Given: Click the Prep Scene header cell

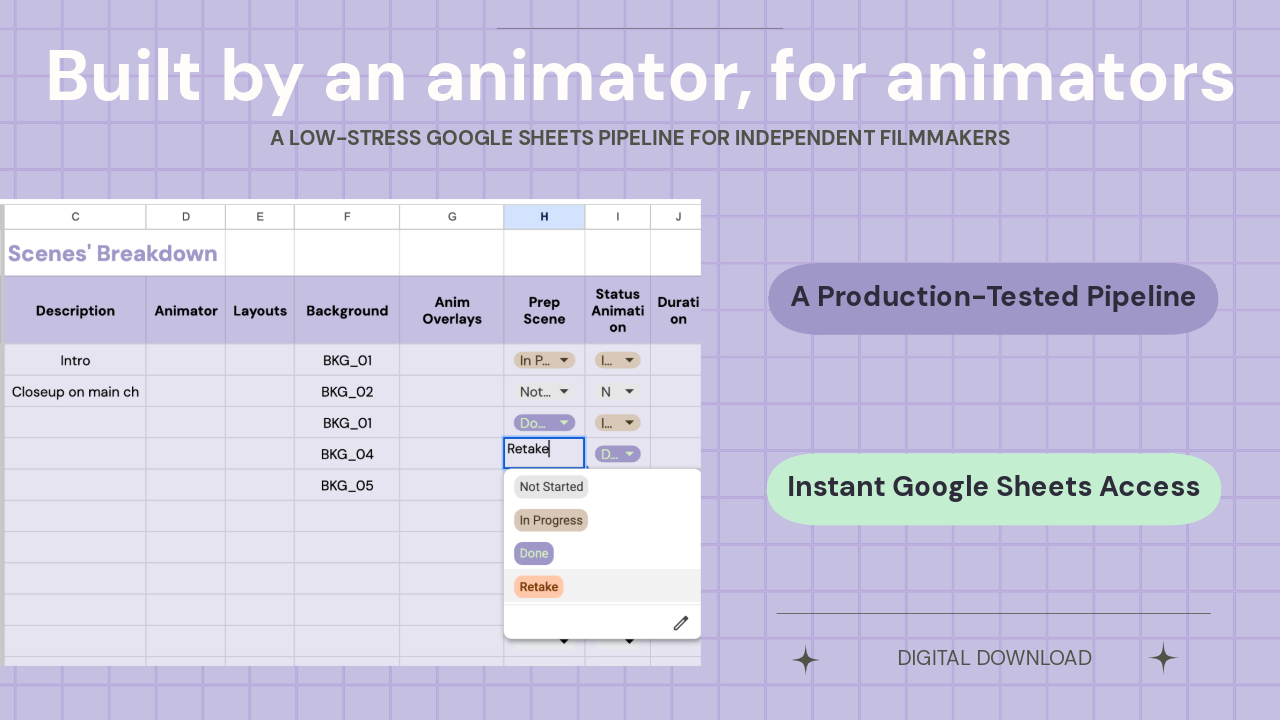Looking at the screenshot, I should click(x=544, y=311).
